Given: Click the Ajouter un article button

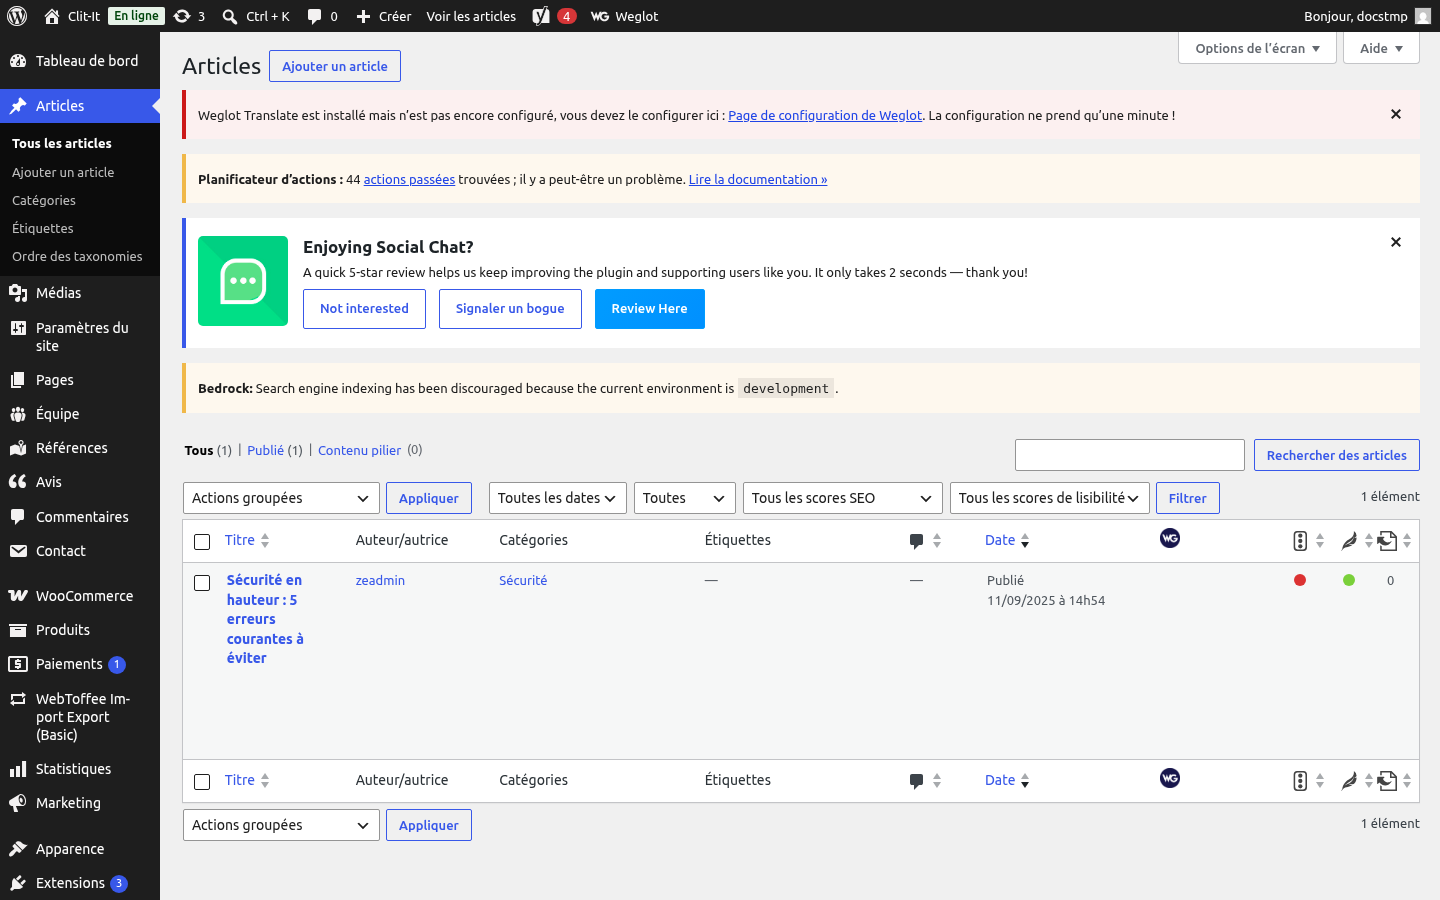Looking at the screenshot, I should point(335,66).
